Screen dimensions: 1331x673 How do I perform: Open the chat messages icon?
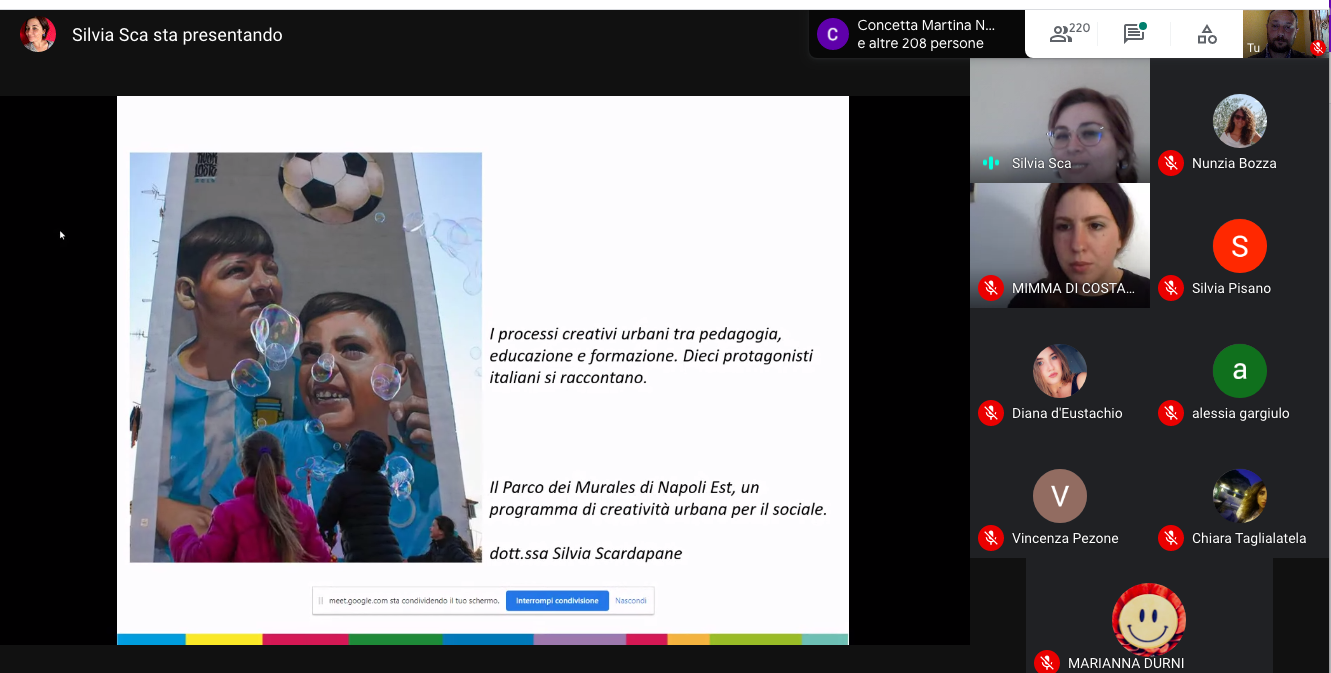1134,34
